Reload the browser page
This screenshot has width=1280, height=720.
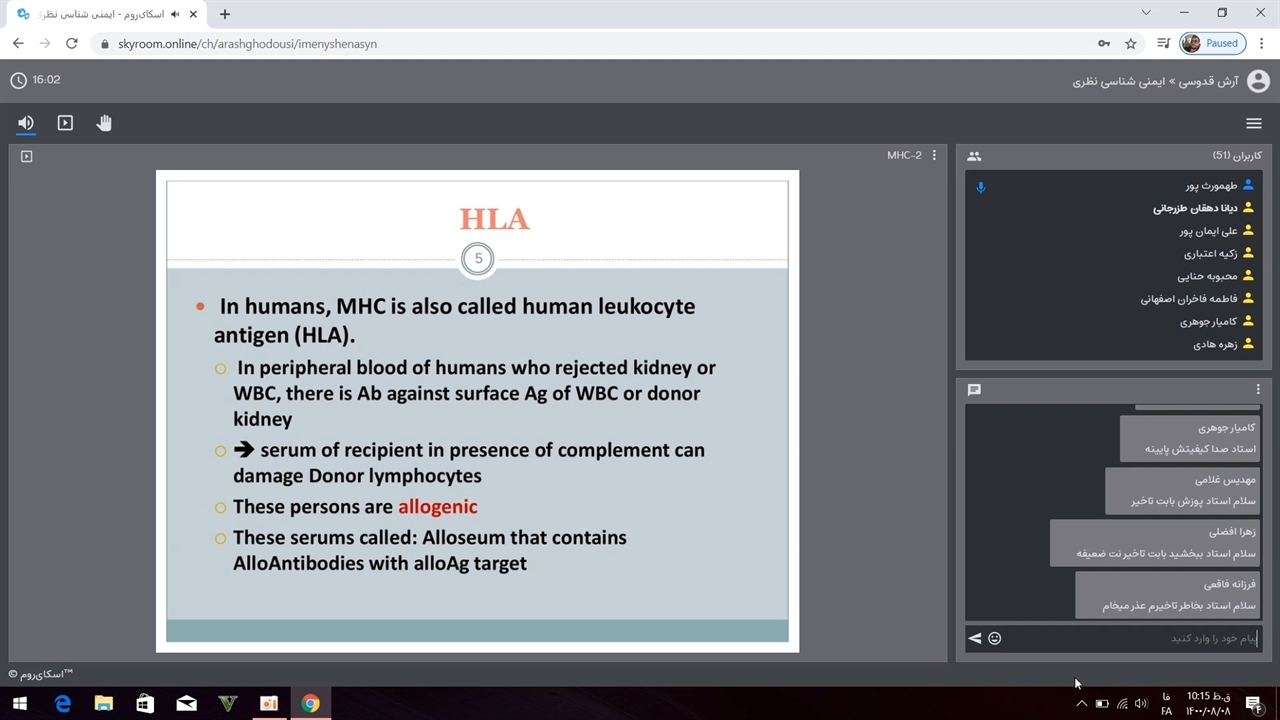click(x=71, y=43)
